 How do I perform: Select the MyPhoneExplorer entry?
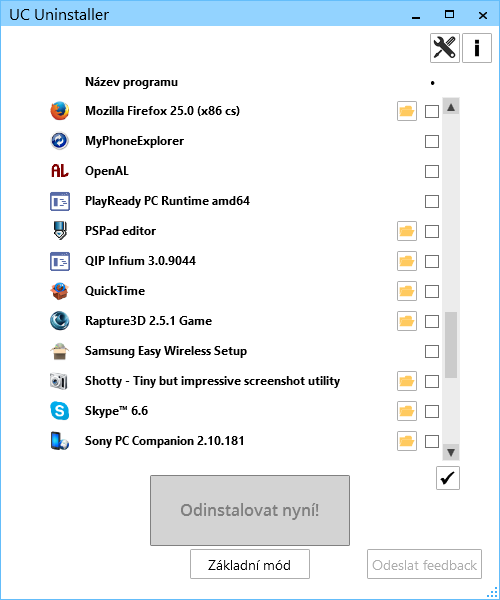click(134, 141)
